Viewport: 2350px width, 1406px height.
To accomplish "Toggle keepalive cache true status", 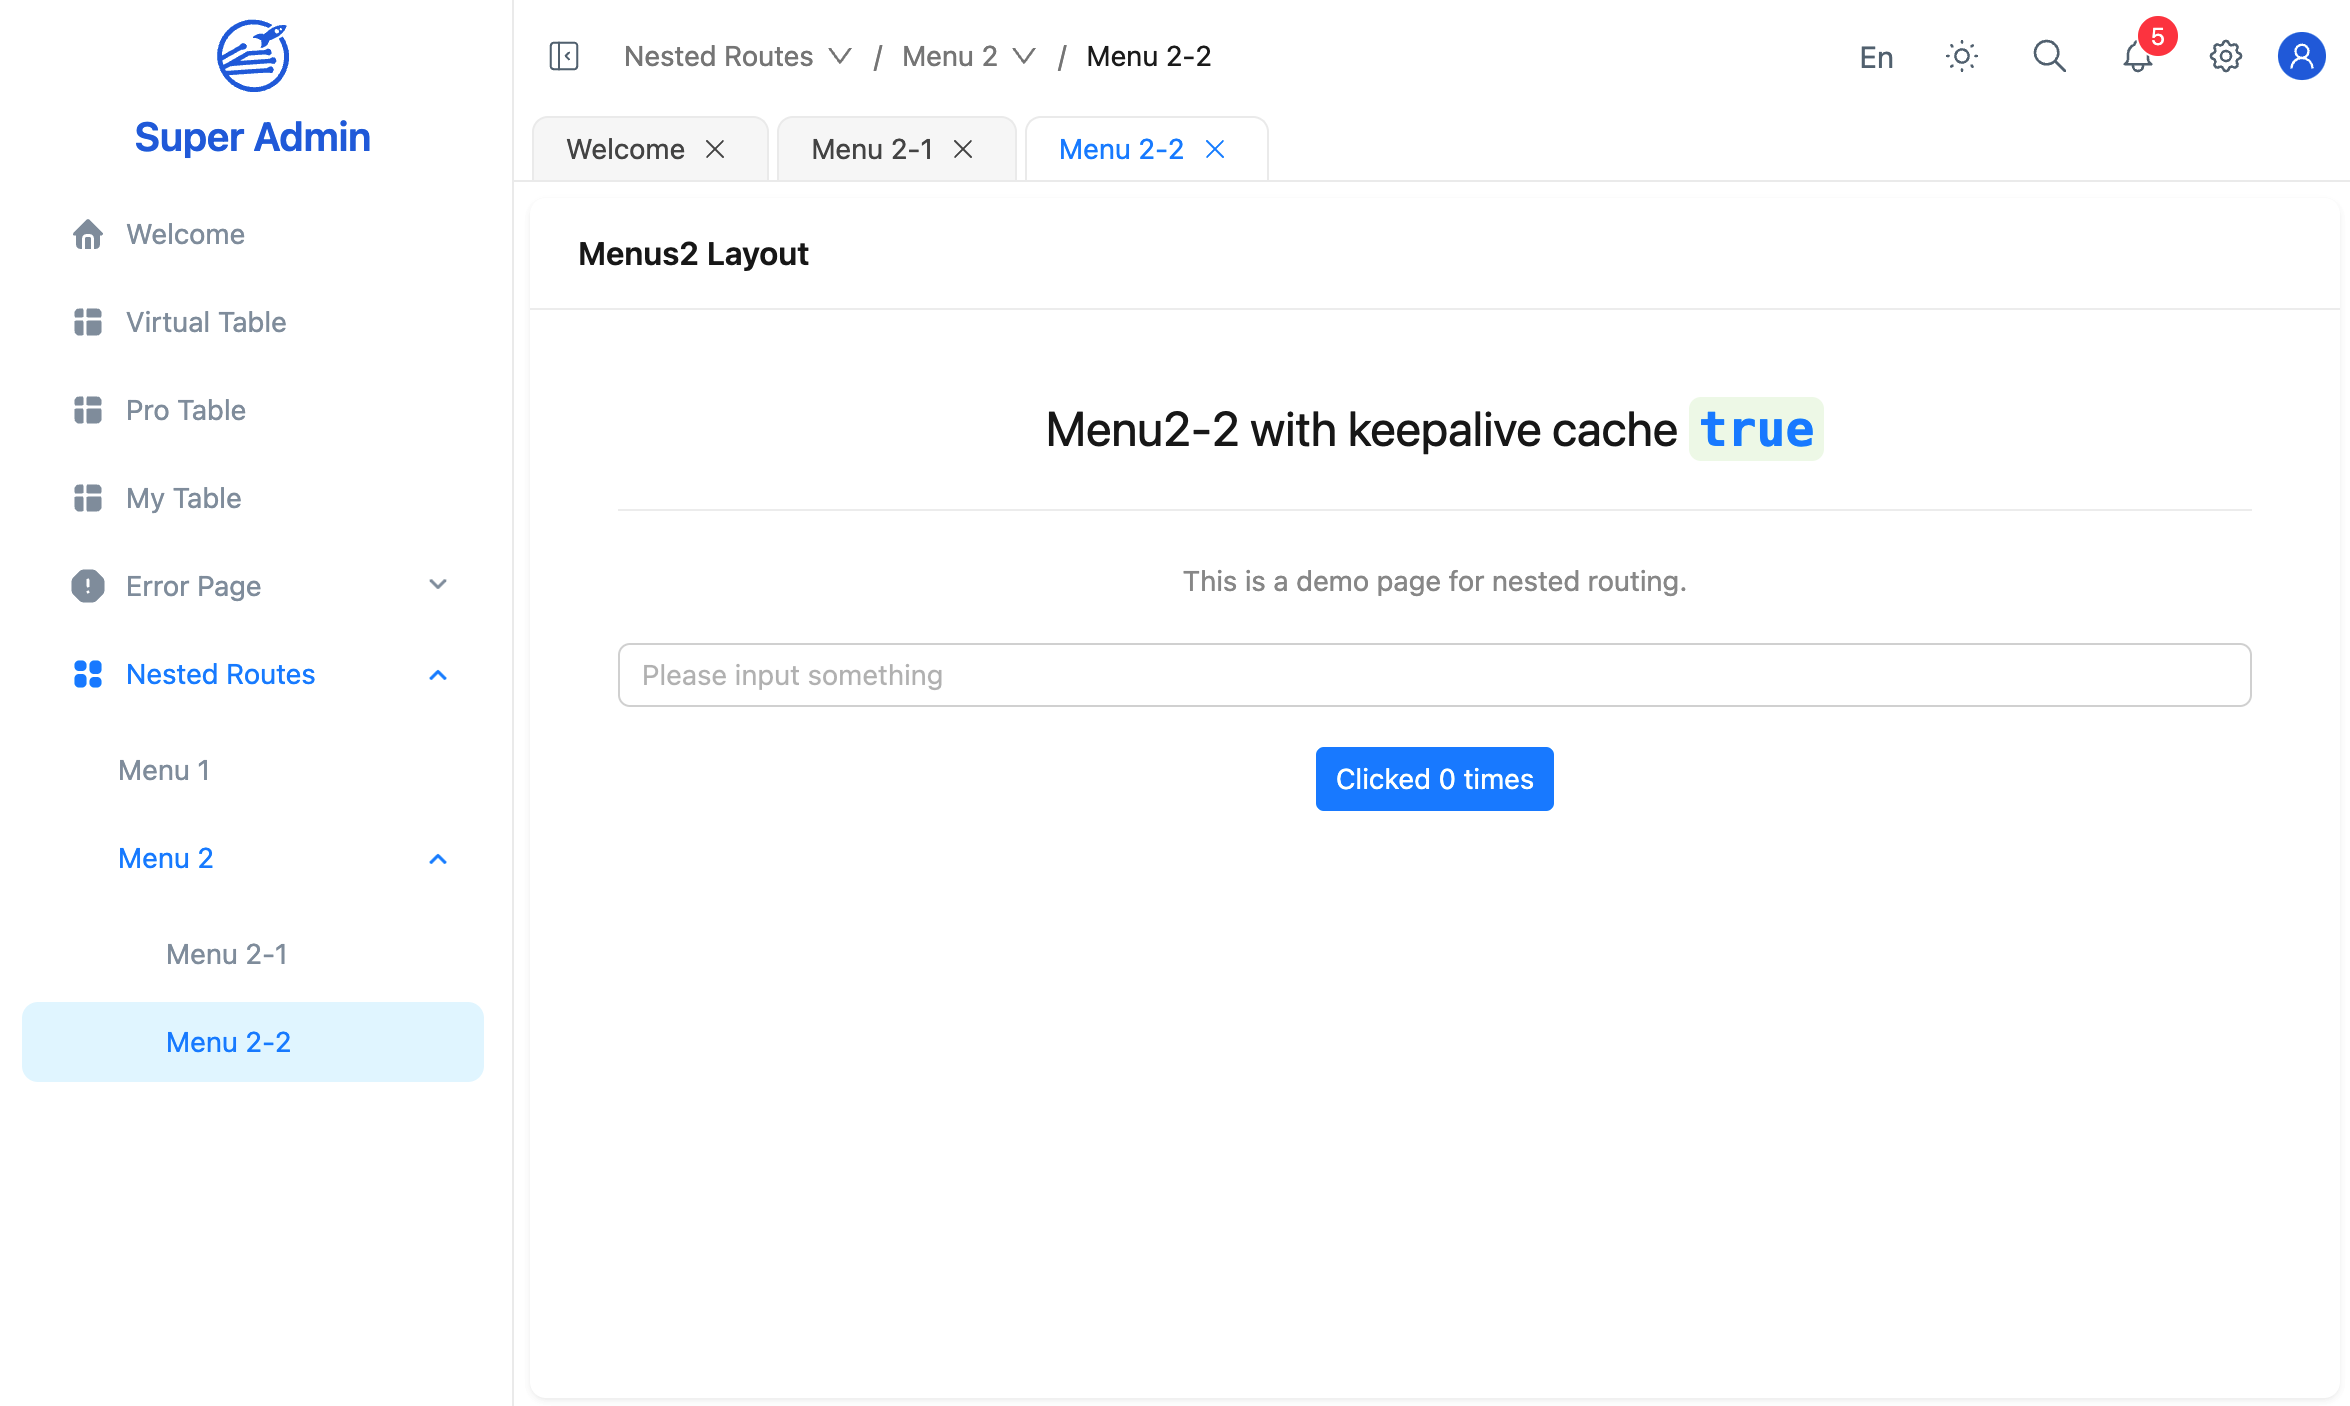I will [x=1756, y=428].
